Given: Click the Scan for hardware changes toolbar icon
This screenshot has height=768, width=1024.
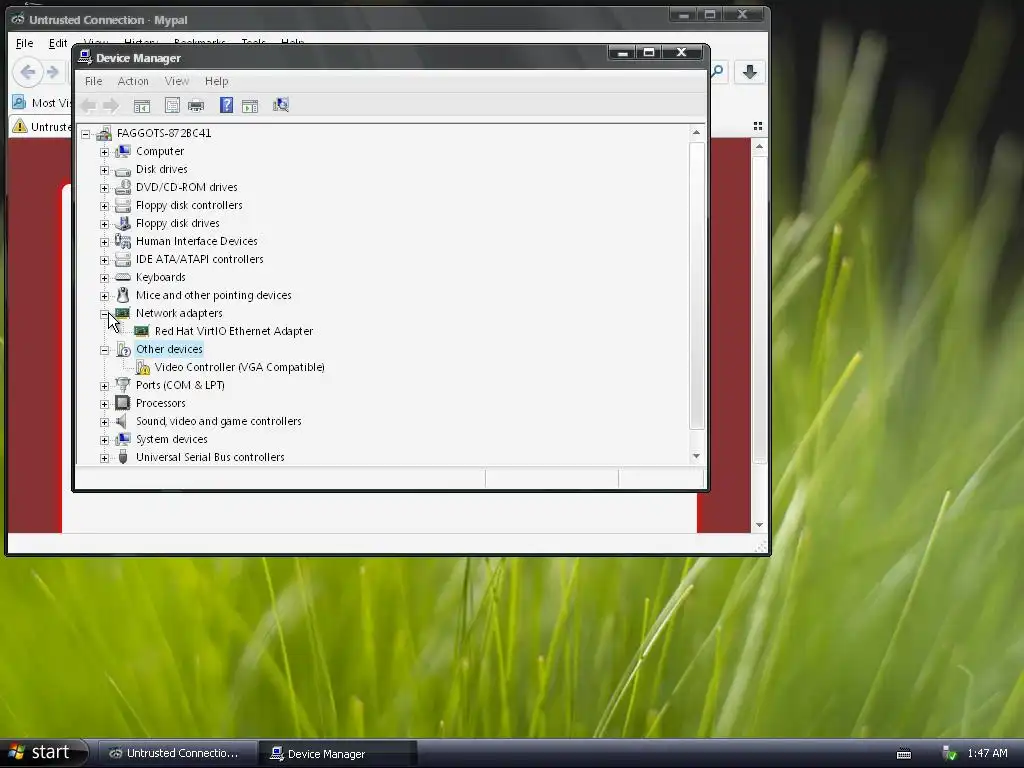Looking at the screenshot, I should (x=281, y=105).
